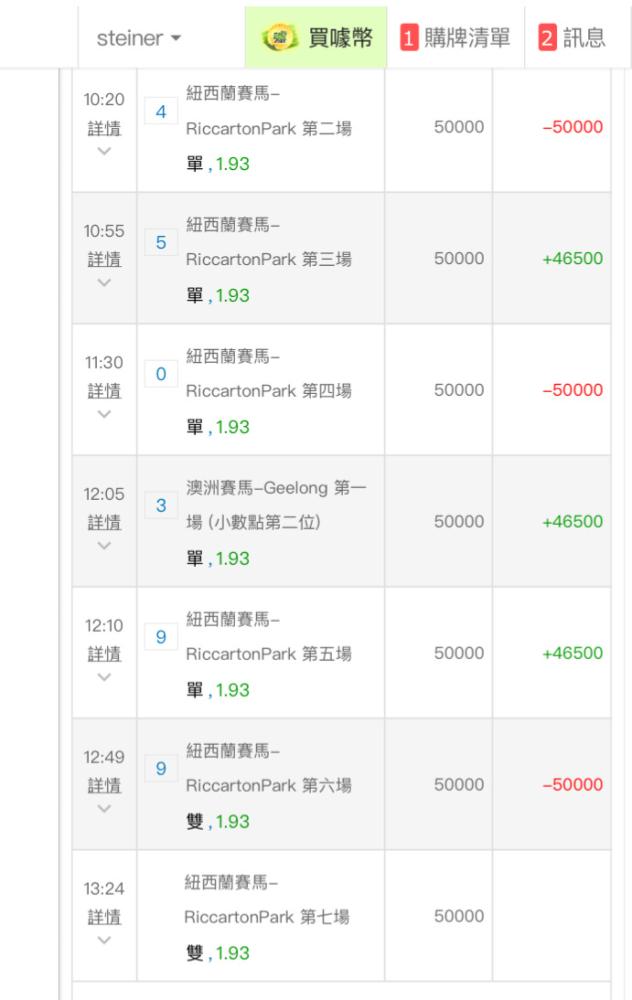Click the red badge showing 2

point(547,38)
